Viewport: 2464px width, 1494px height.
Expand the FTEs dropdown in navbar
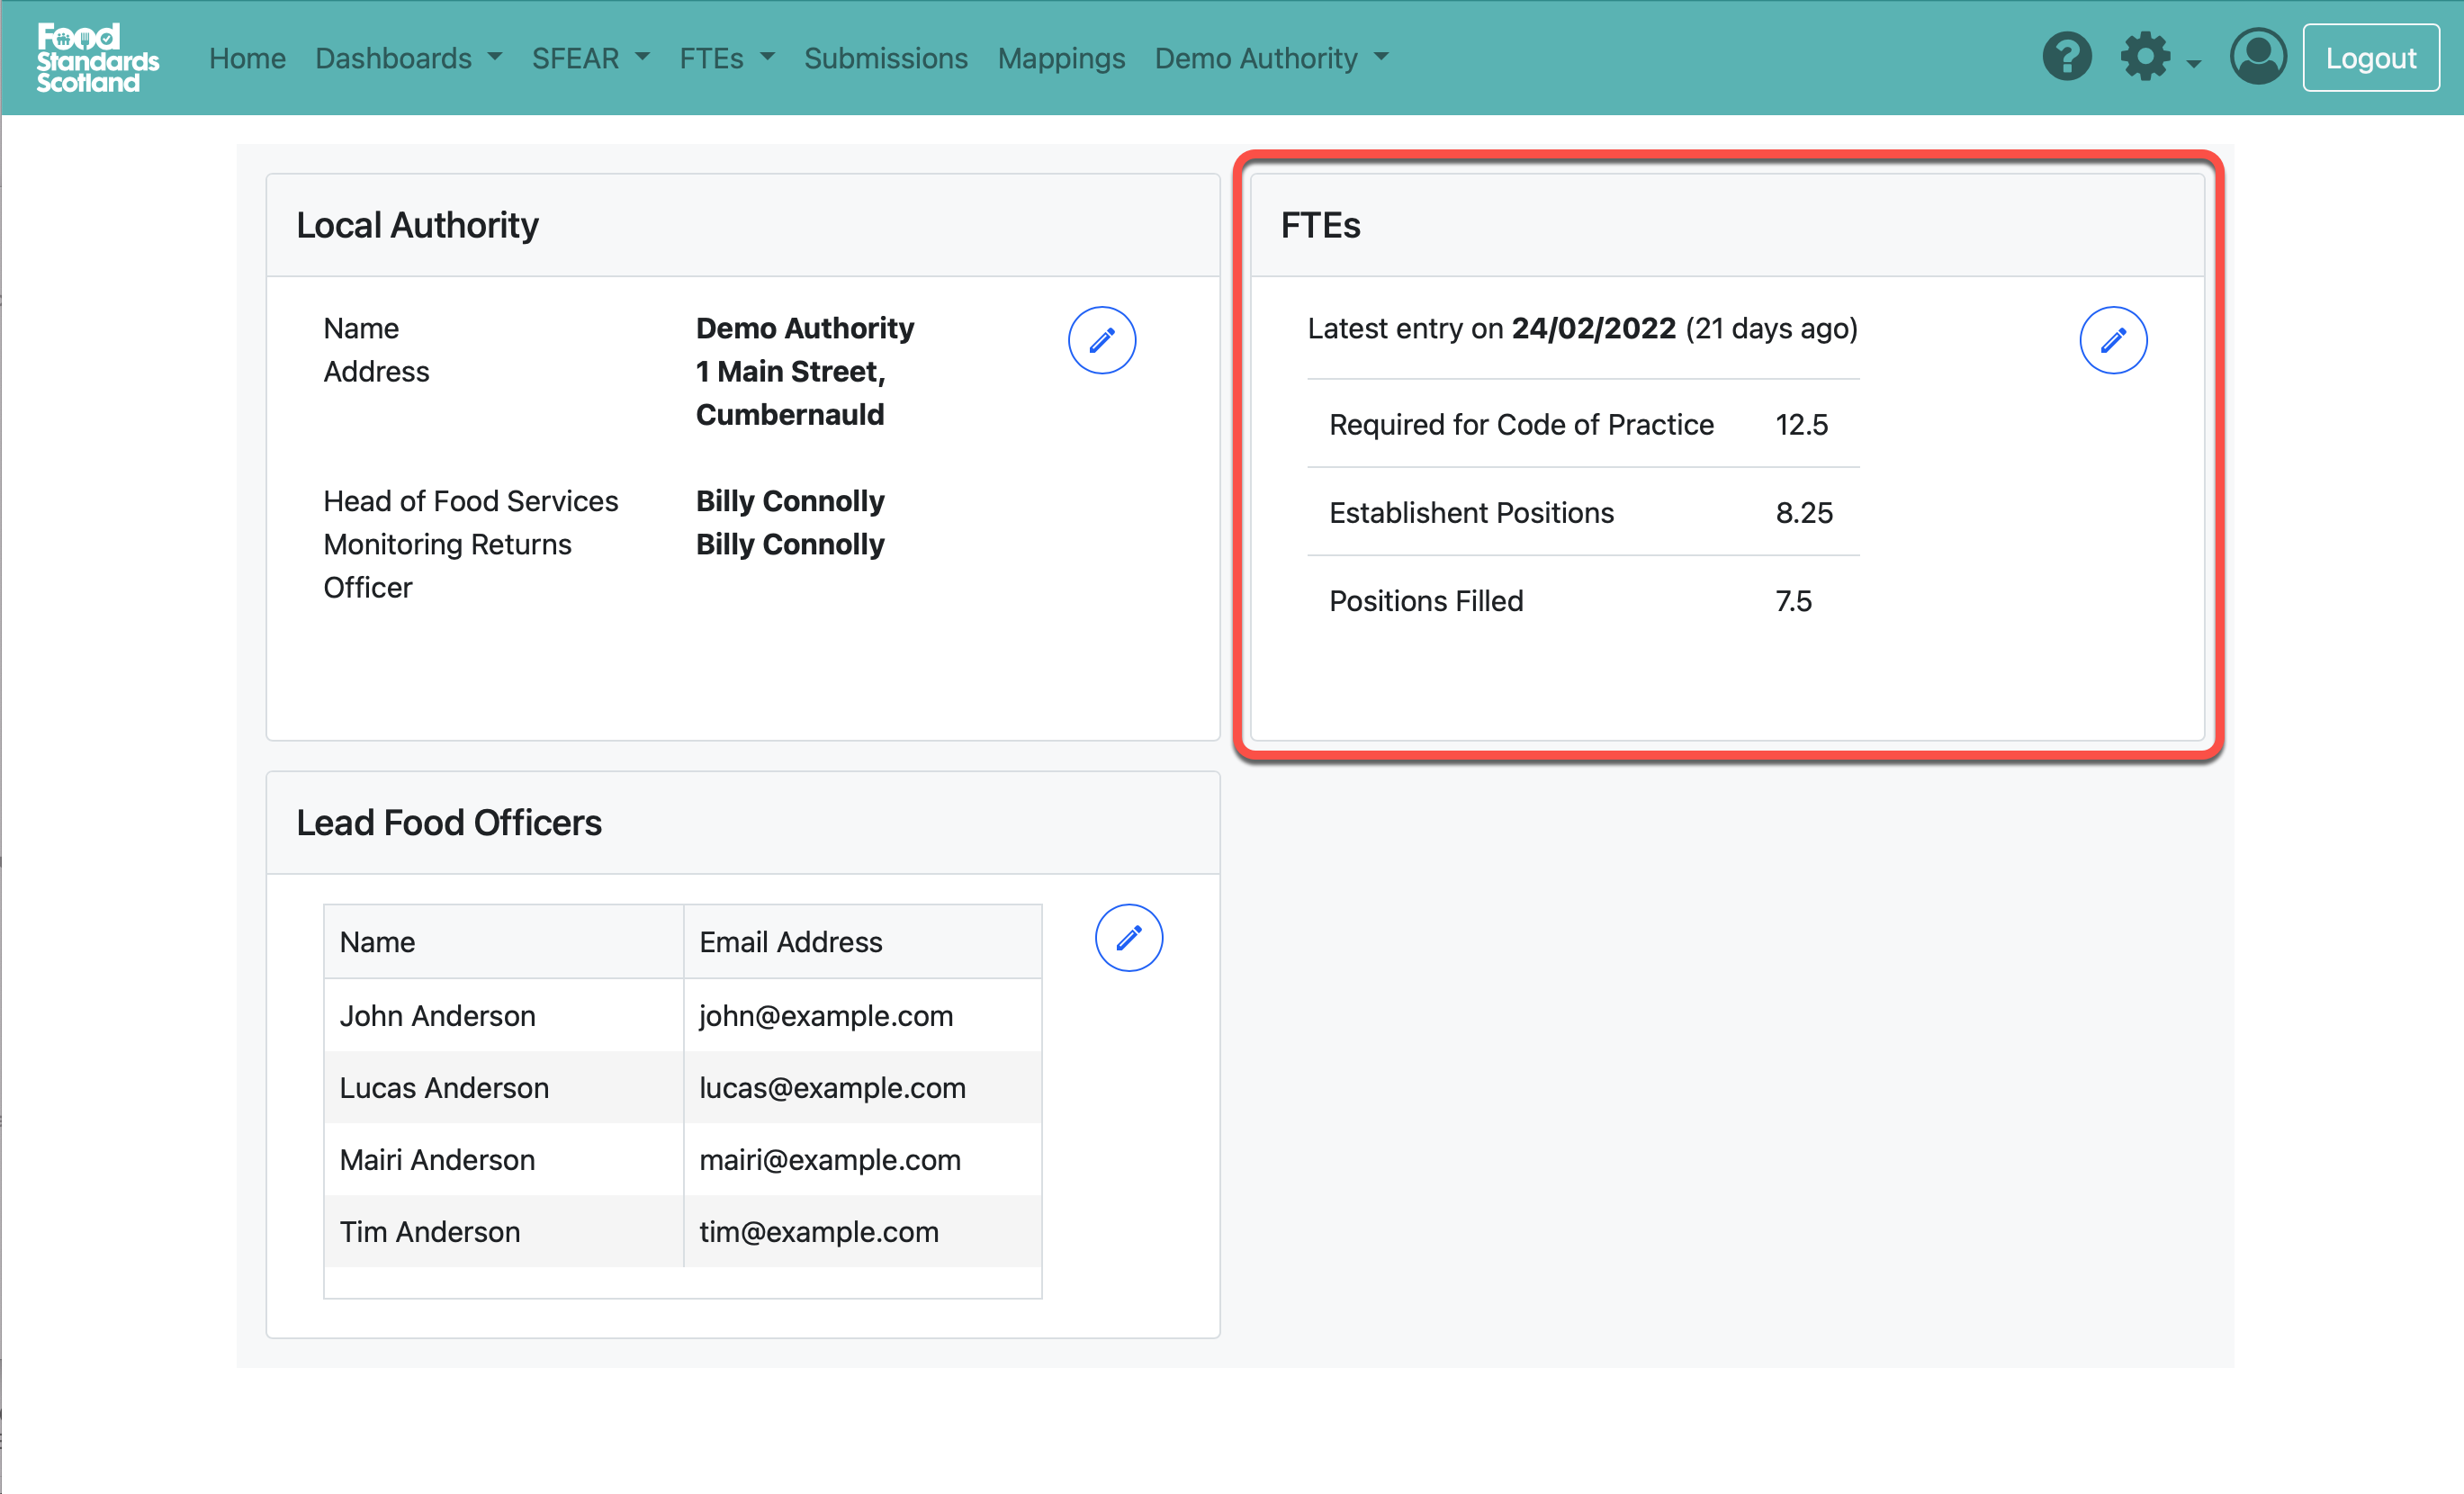click(x=727, y=58)
